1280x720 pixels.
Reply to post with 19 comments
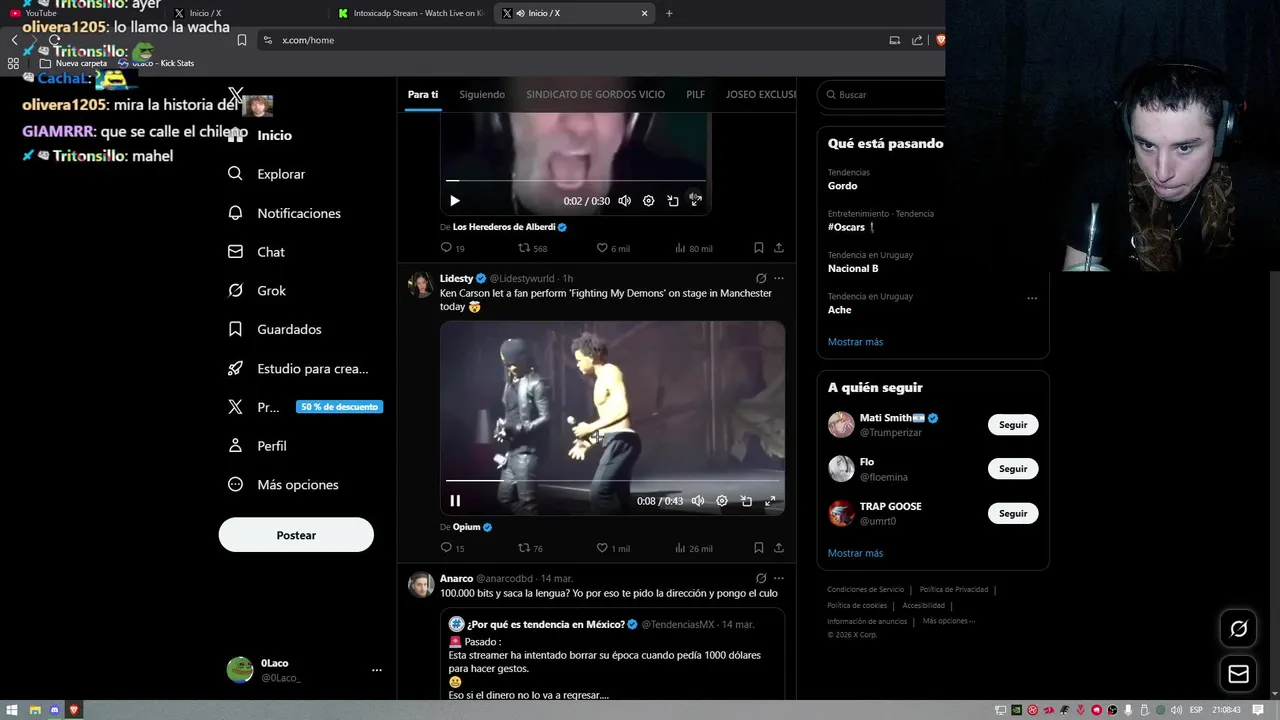pyautogui.click(x=452, y=248)
